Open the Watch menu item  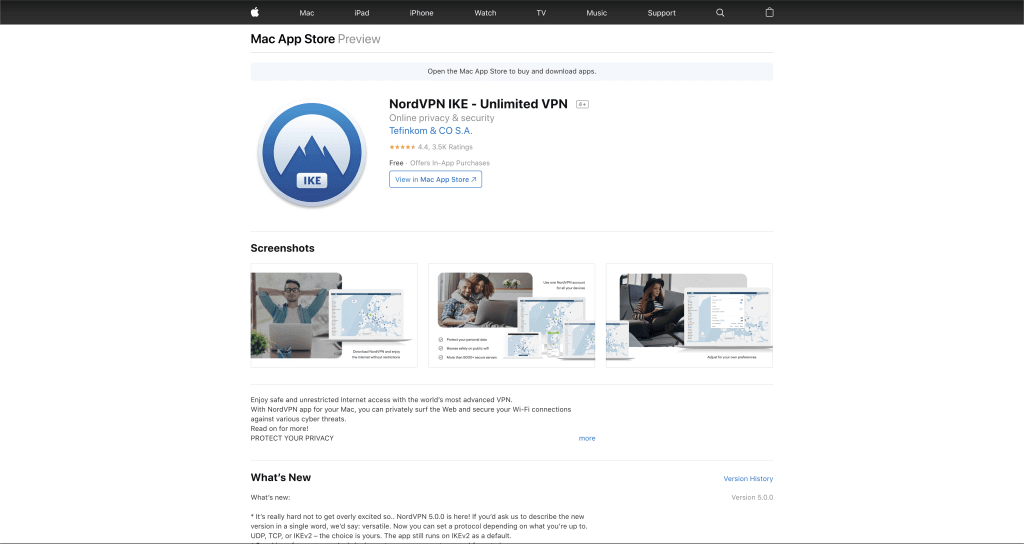point(485,13)
